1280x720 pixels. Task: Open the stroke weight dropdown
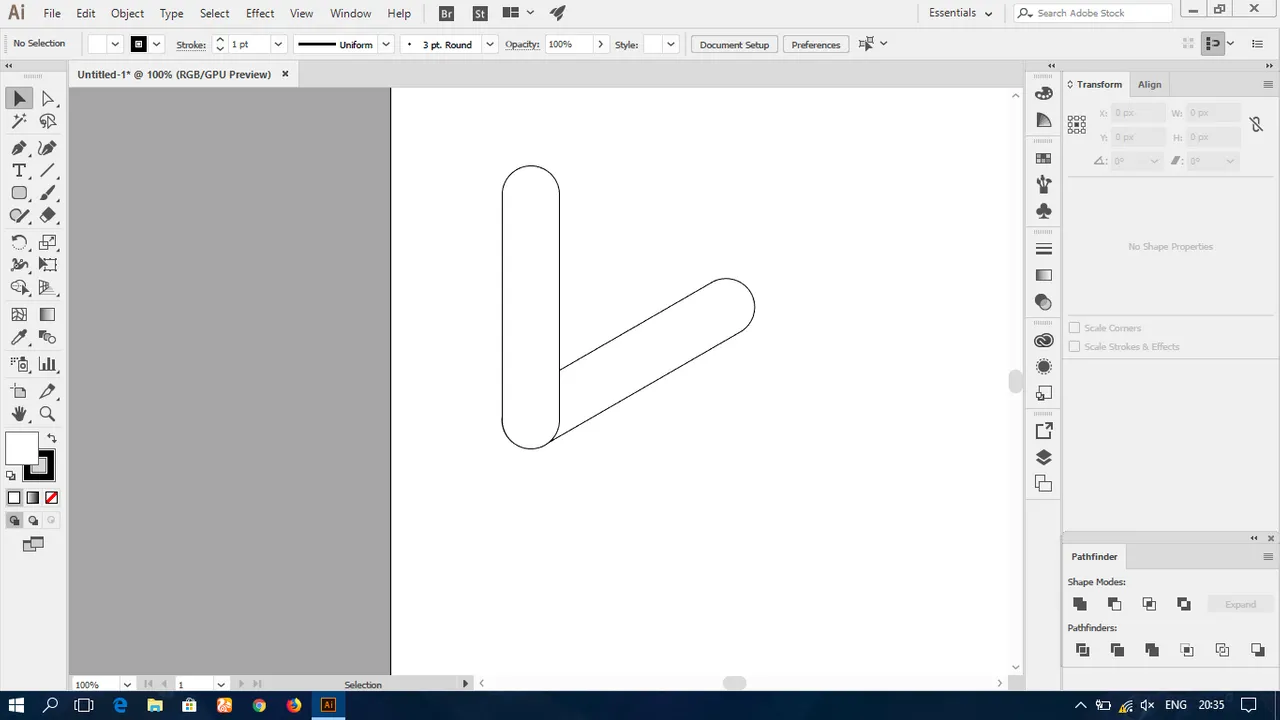pyautogui.click(x=278, y=44)
